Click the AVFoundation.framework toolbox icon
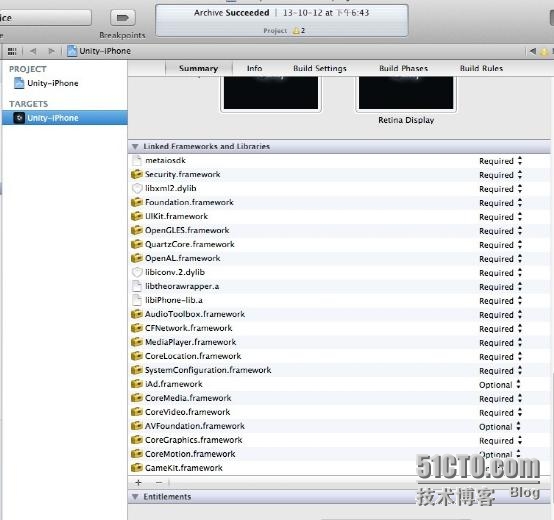 137,426
